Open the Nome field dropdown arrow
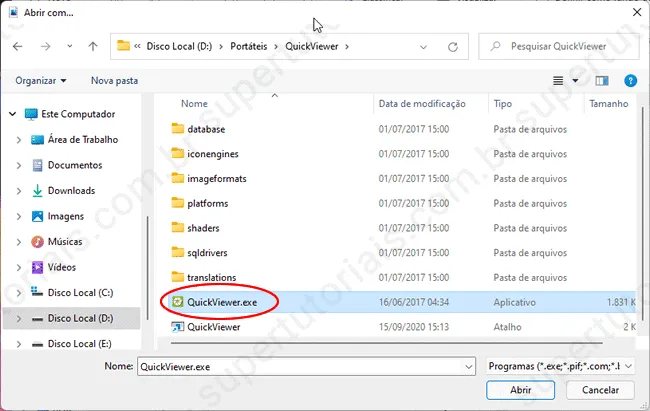Screen dimensions: 650x411 [469, 367]
